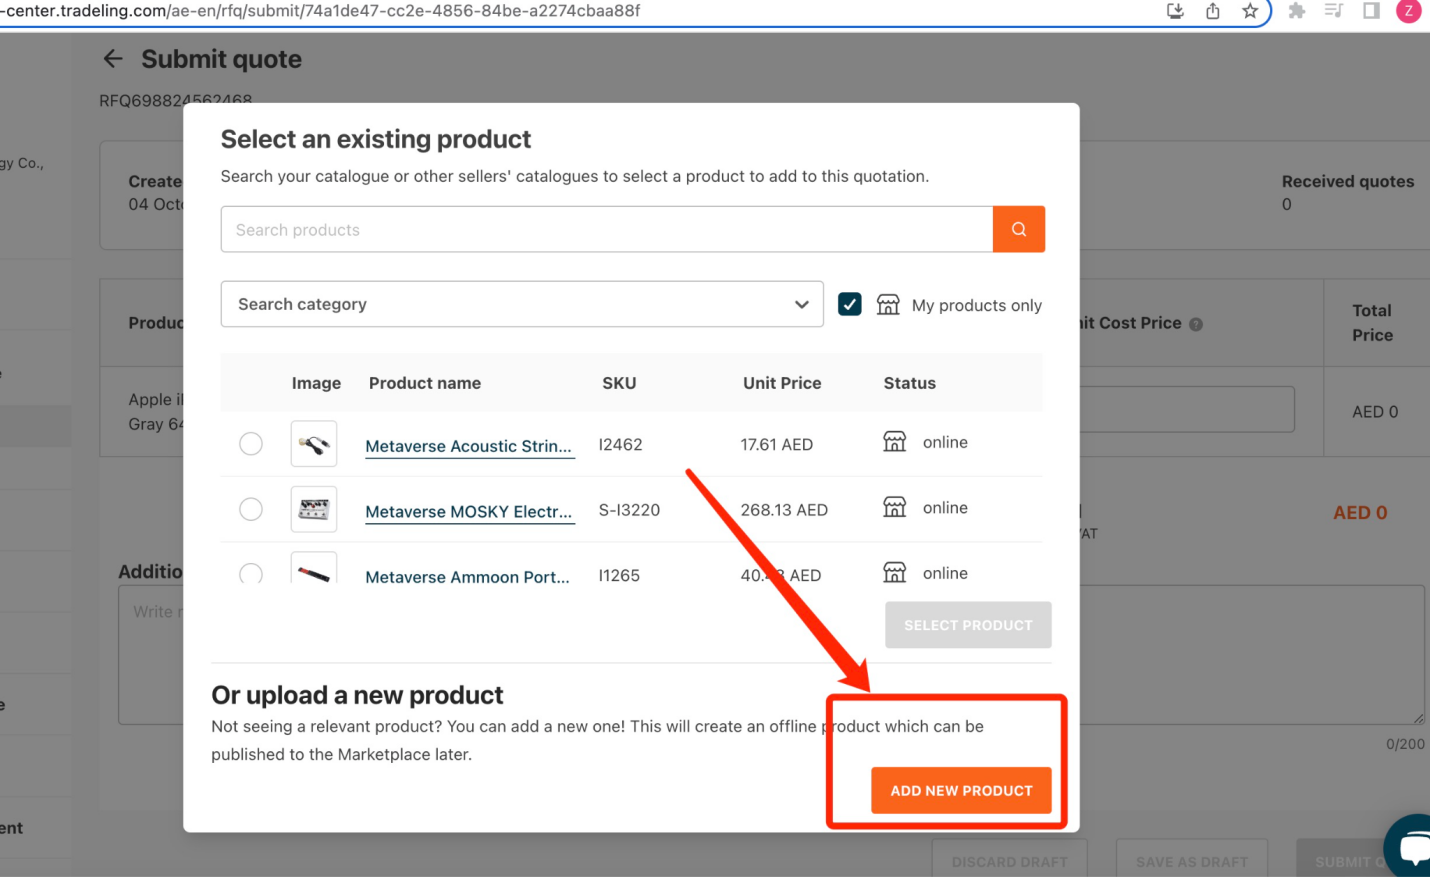1430x877 pixels.
Task: Open the chat support bubble
Action: point(1412,847)
